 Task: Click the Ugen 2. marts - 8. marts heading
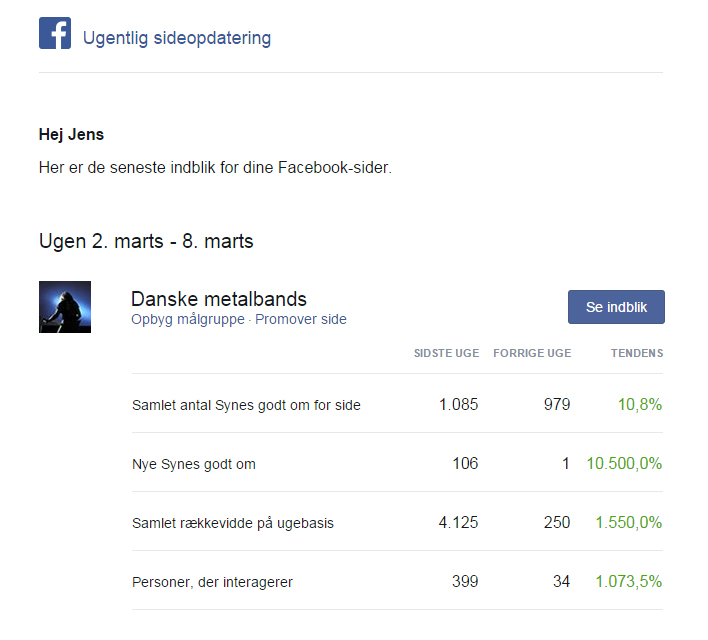[x=146, y=241]
